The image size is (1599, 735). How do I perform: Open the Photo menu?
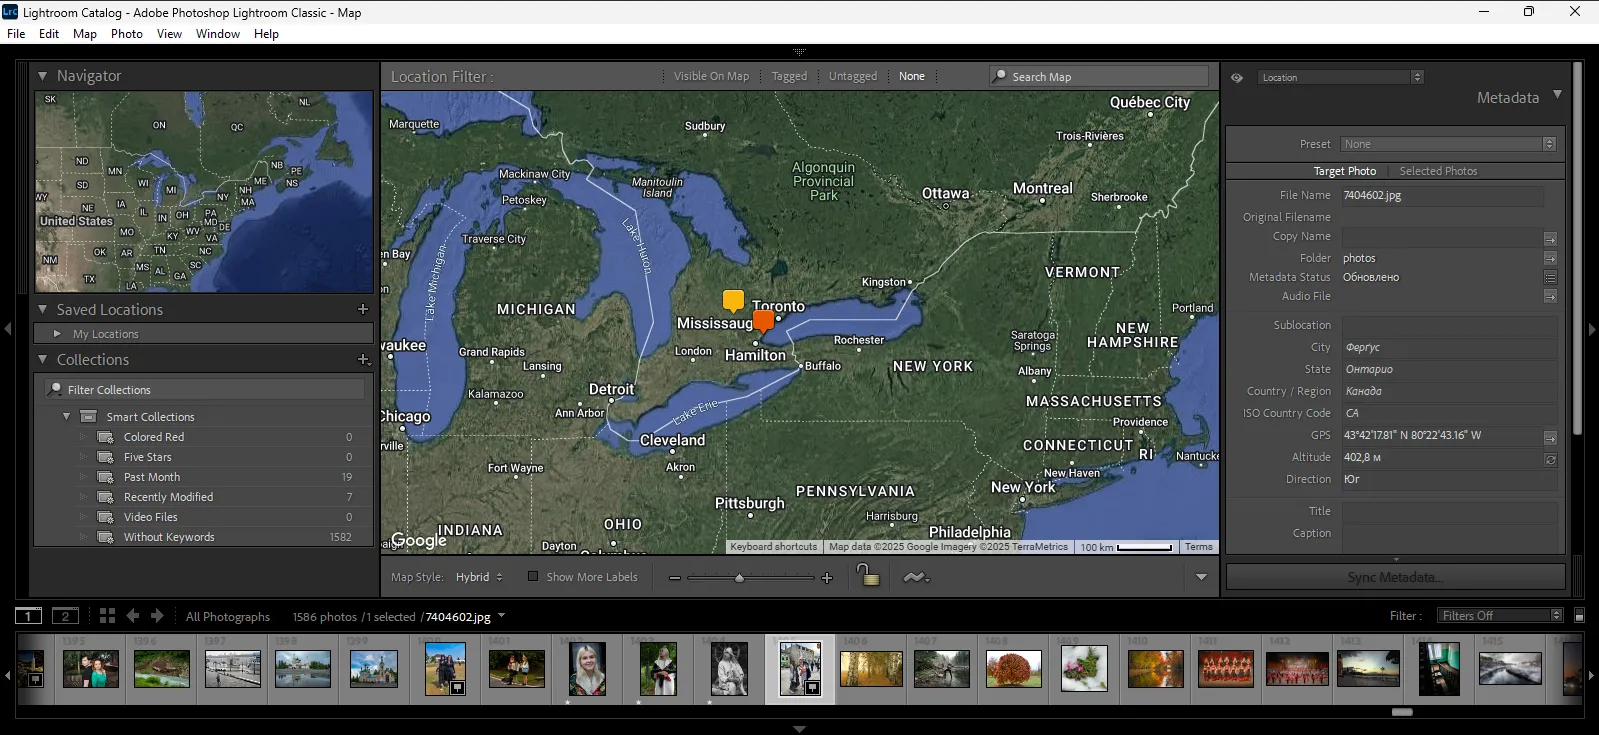coord(127,34)
